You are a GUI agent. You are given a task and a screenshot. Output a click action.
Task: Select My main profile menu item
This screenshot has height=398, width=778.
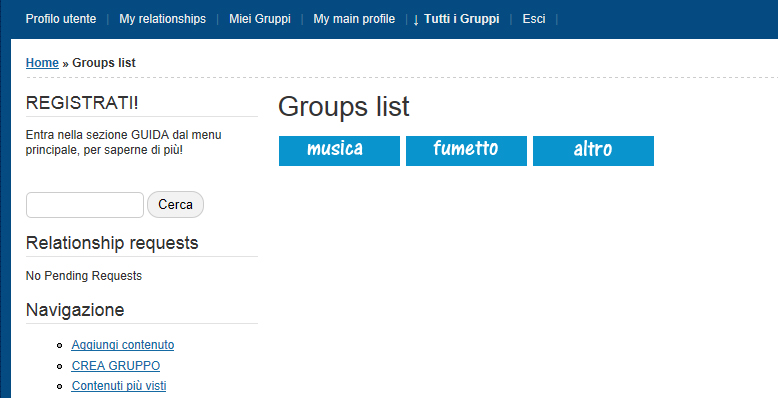(354, 19)
